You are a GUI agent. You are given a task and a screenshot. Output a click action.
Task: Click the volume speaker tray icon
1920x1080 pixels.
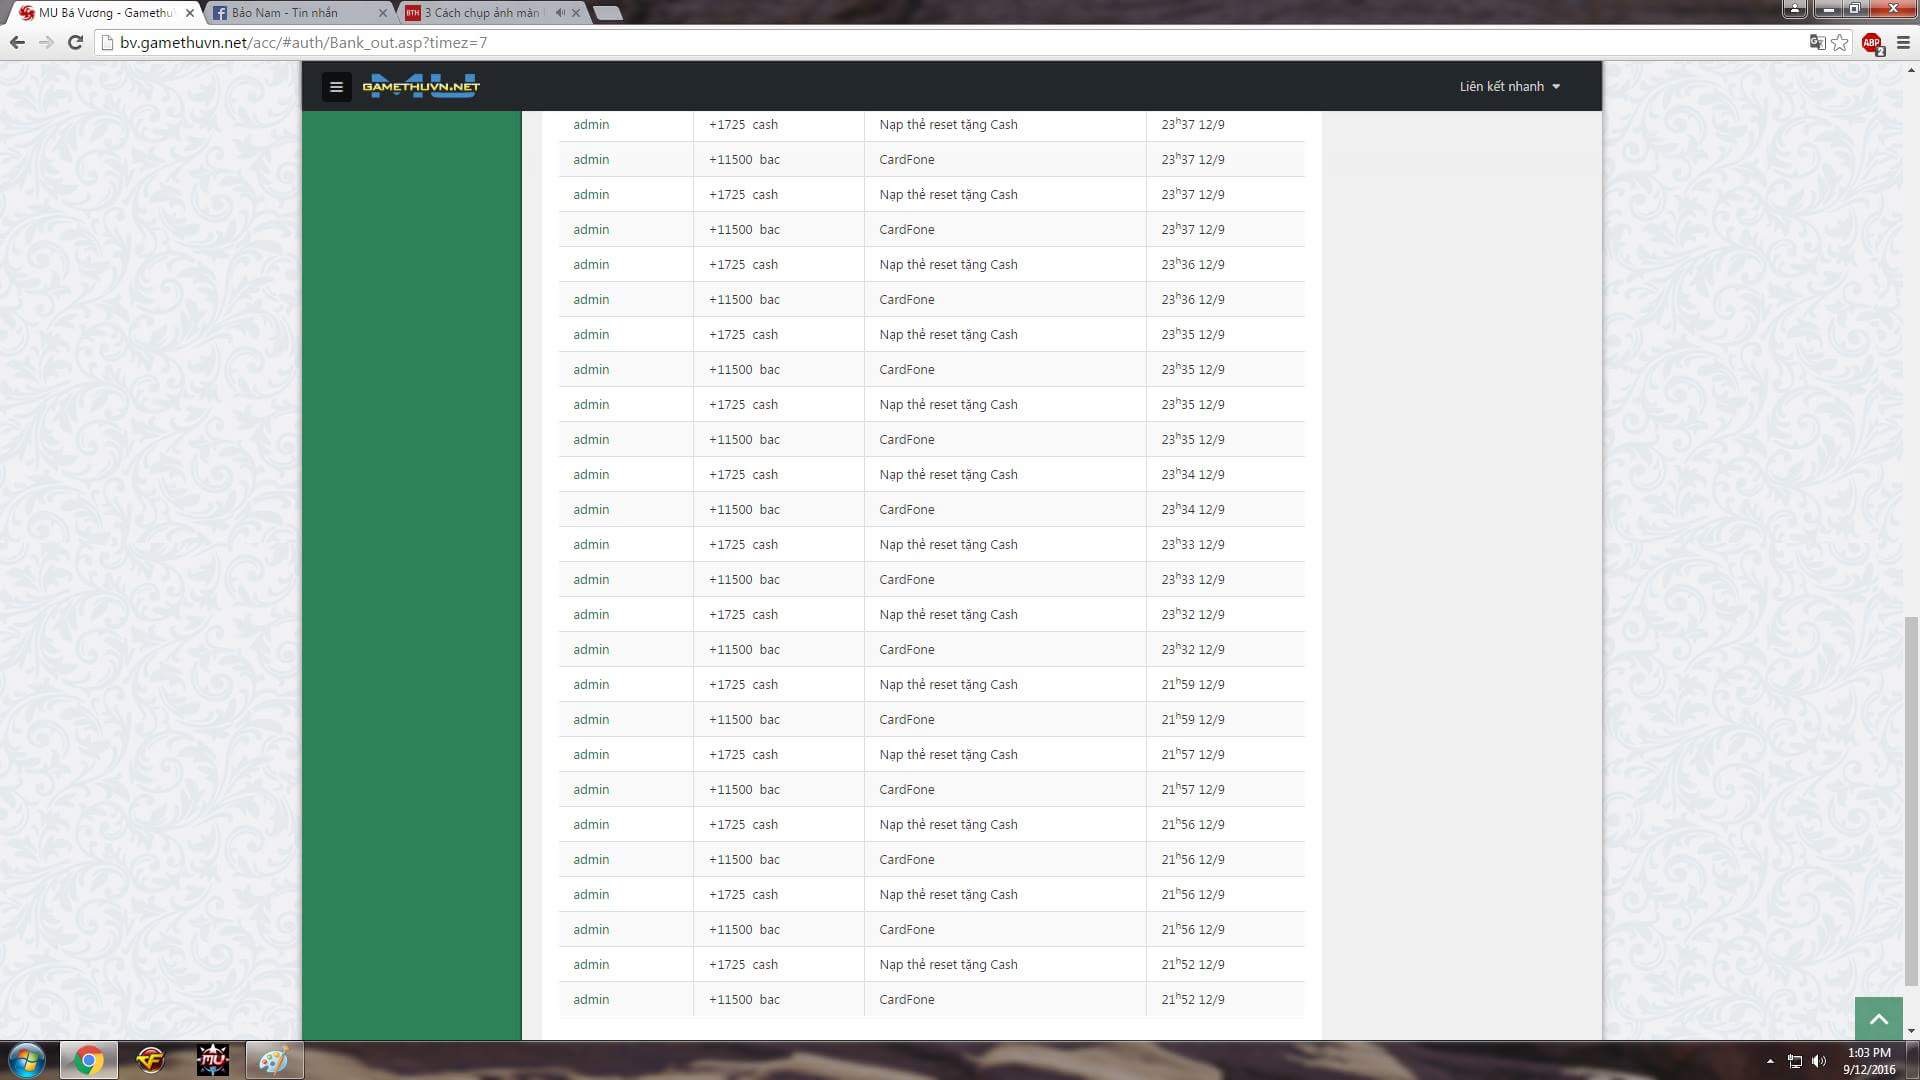click(x=1819, y=1061)
